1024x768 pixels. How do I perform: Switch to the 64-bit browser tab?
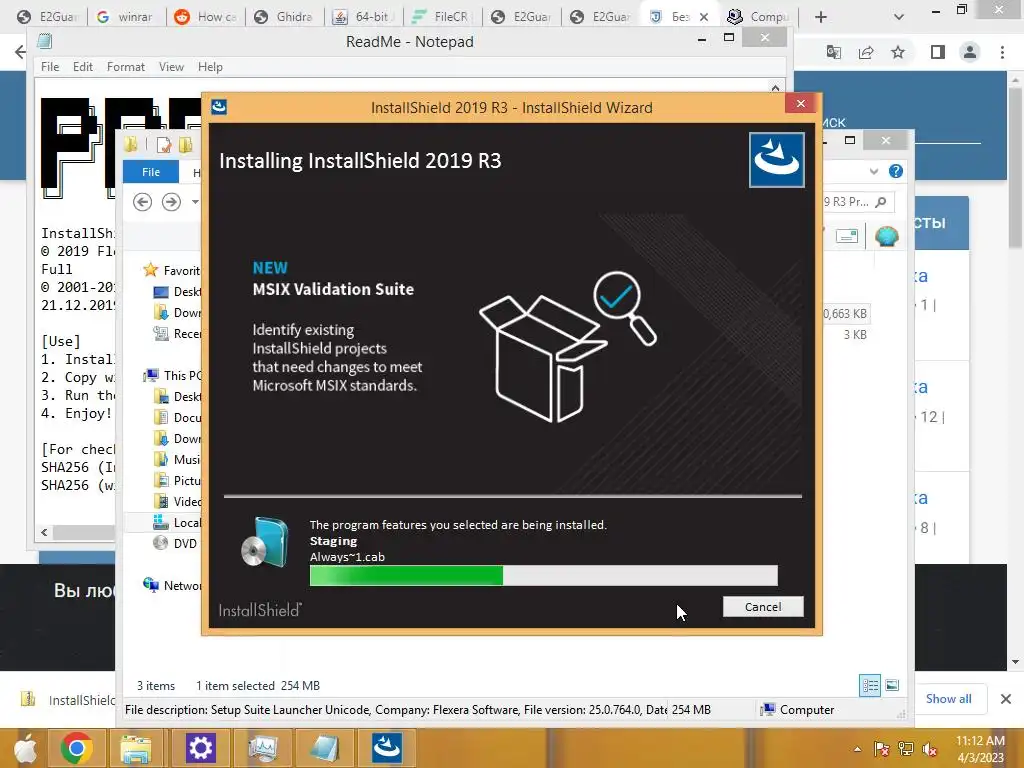pos(362,17)
